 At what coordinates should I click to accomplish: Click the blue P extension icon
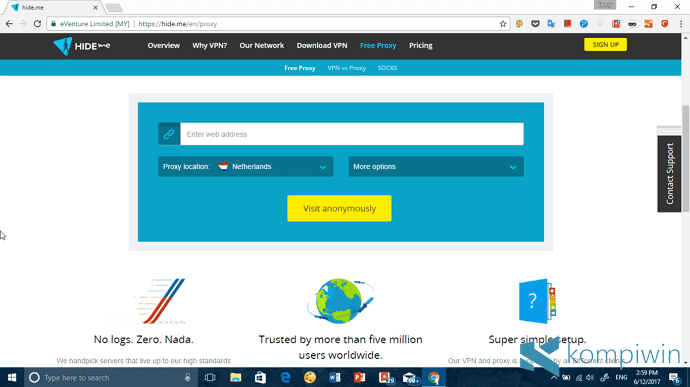pos(584,24)
